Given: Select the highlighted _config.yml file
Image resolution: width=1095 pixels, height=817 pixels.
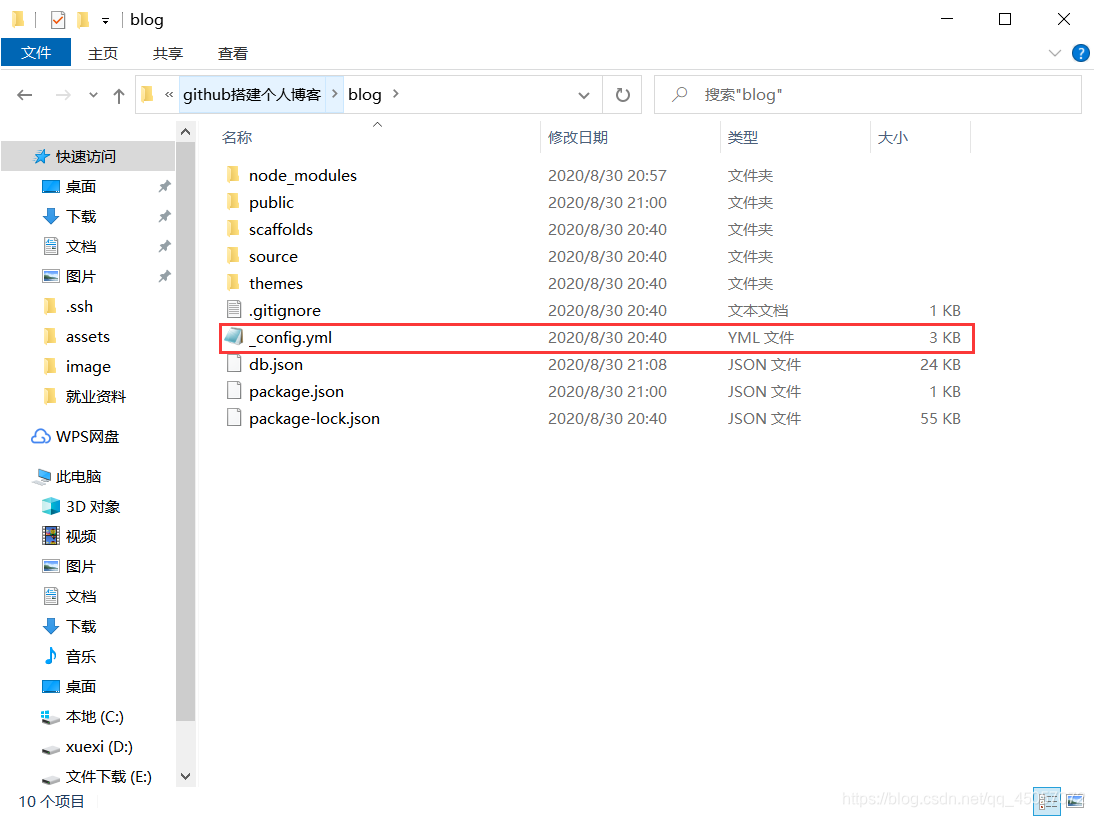Looking at the screenshot, I should click(290, 337).
